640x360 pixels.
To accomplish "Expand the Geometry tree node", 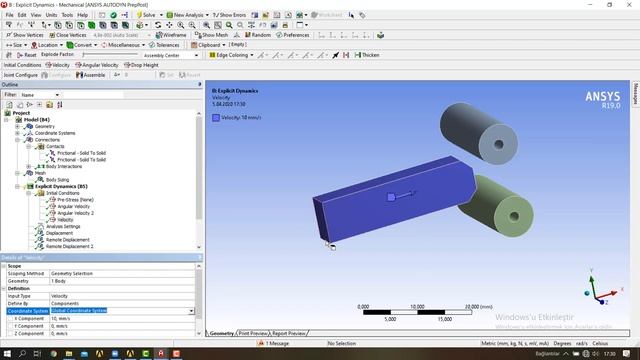I will tap(17, 127).
